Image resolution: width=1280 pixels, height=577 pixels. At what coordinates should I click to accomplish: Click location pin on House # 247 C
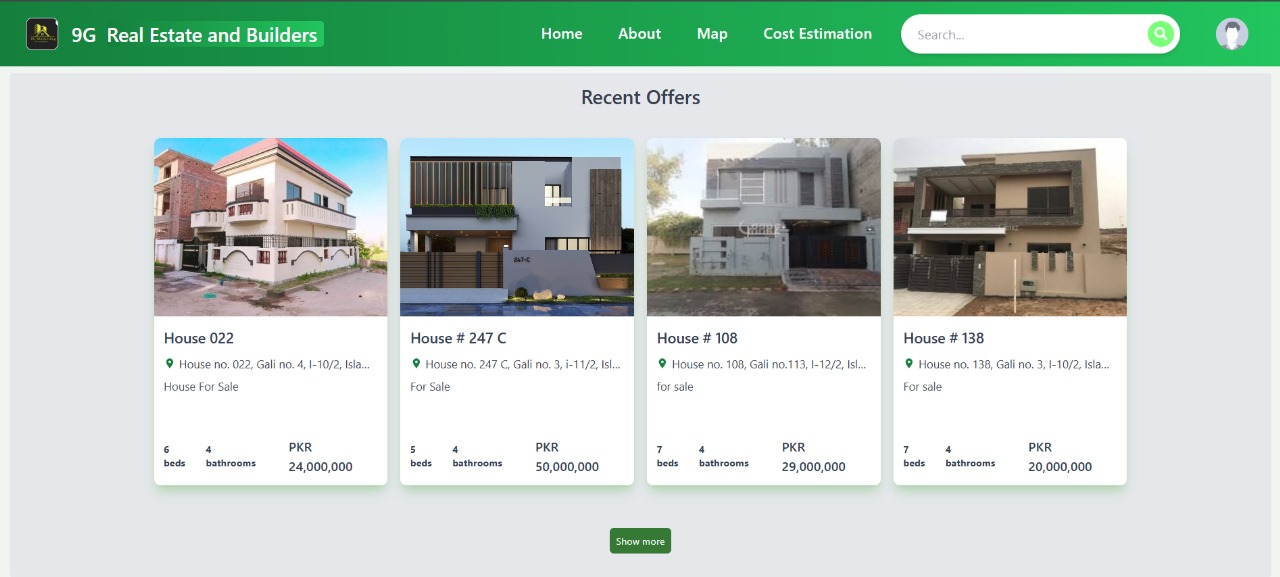coord(416,364)
